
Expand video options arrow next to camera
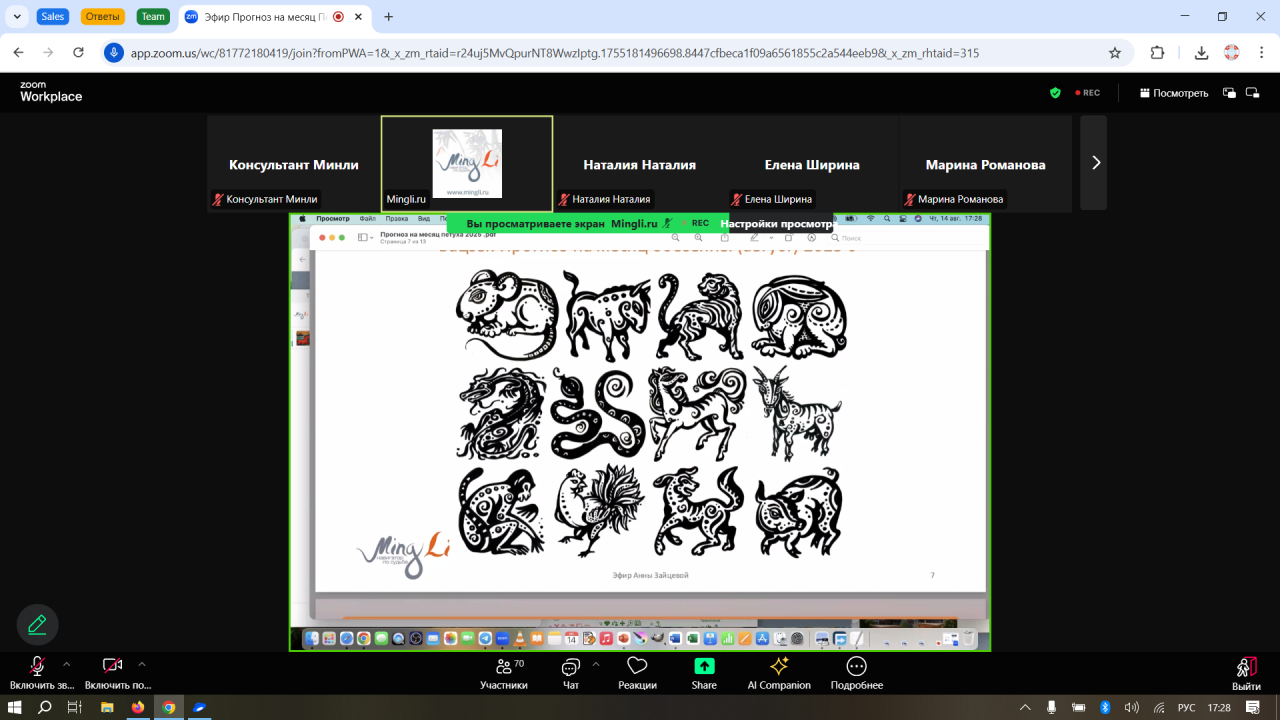point(142,663)
